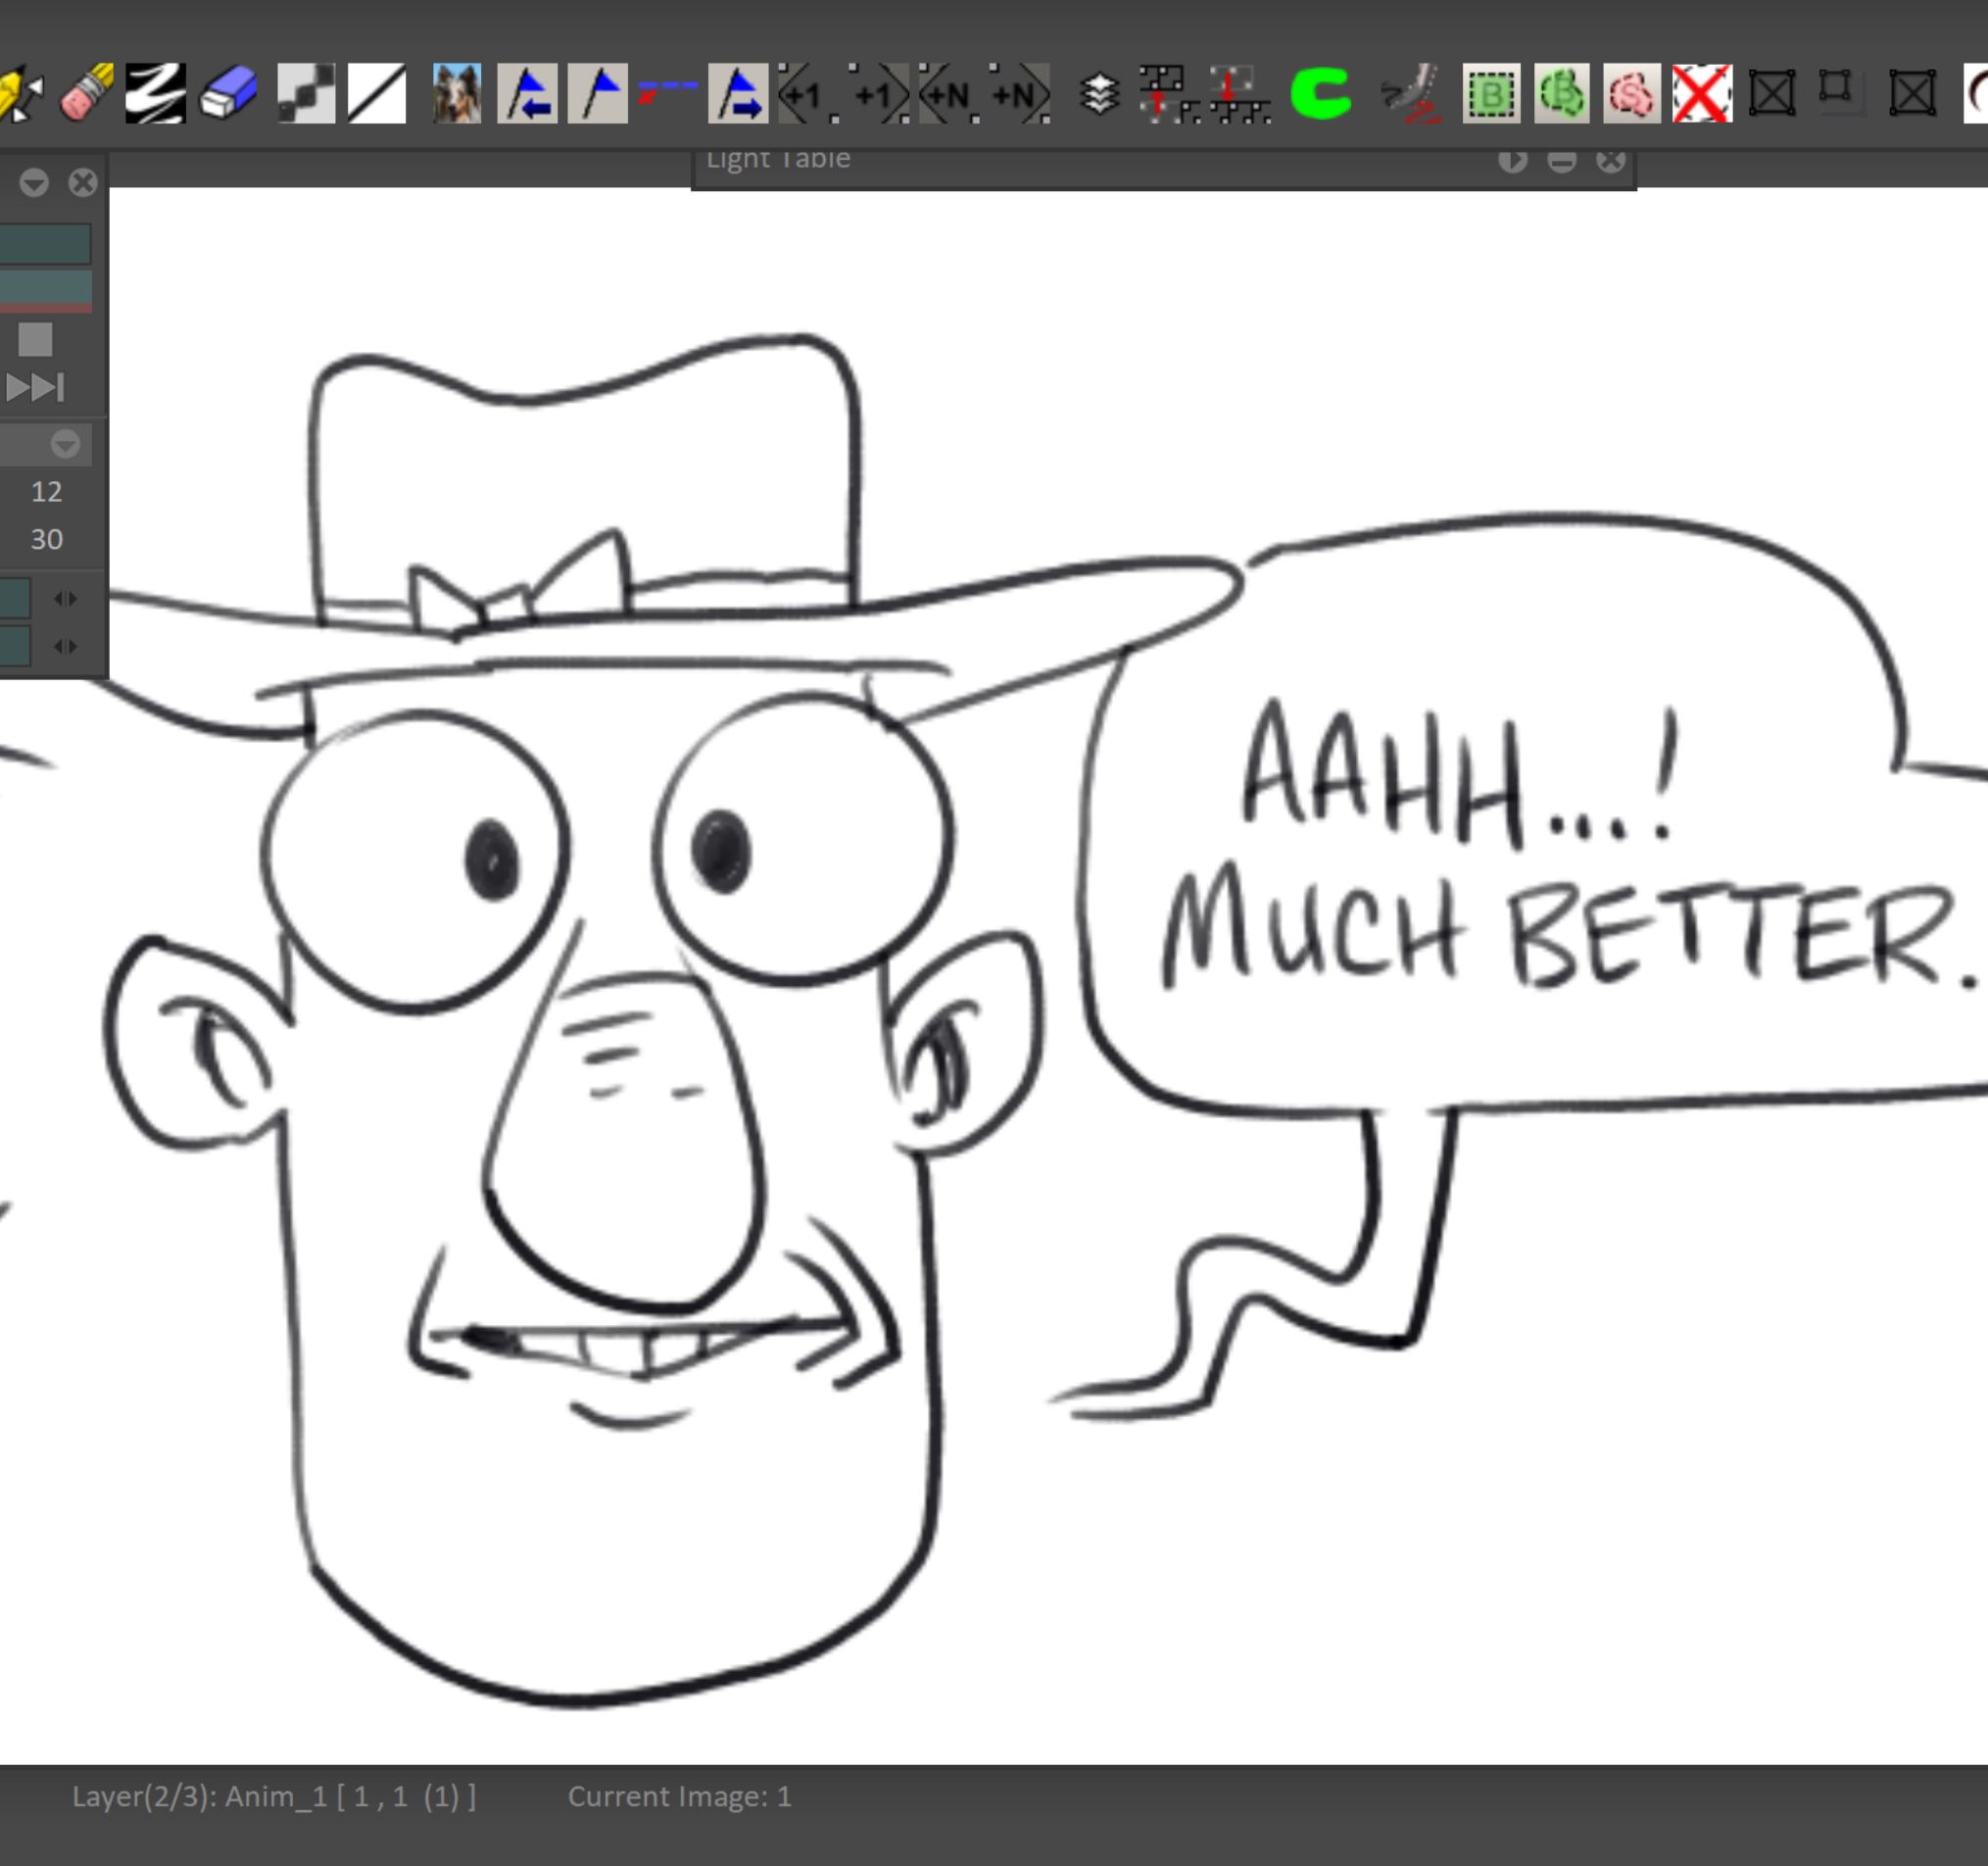Click the Light Table panel title
1988x1866 pixels.
pyautogui.click(x=778, y=160)
